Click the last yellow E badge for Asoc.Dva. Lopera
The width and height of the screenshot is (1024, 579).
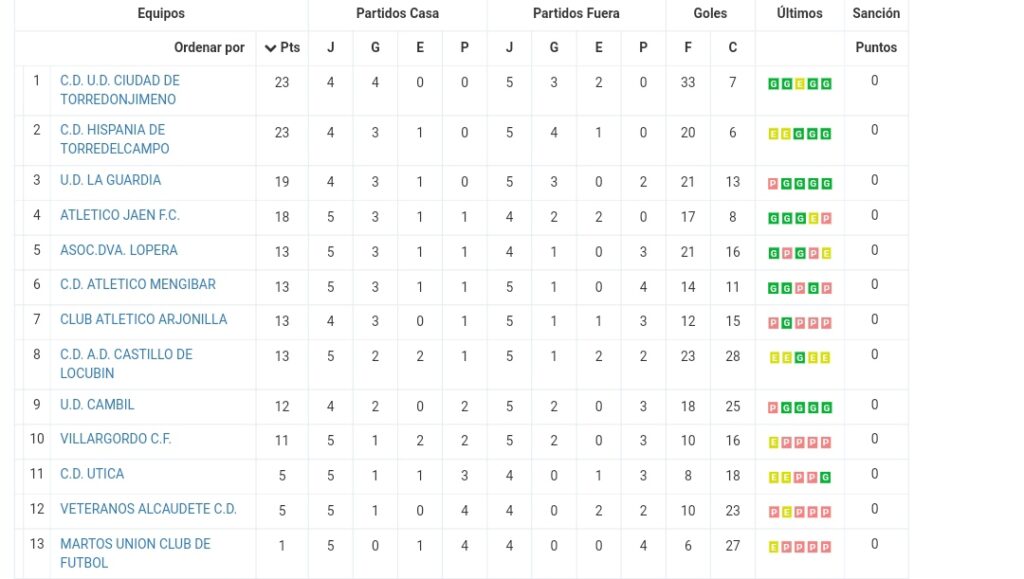[x=826, y=253]
